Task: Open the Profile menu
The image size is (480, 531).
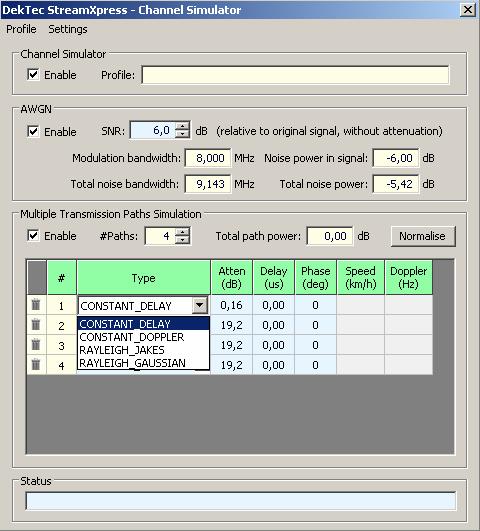Action: 21,29
